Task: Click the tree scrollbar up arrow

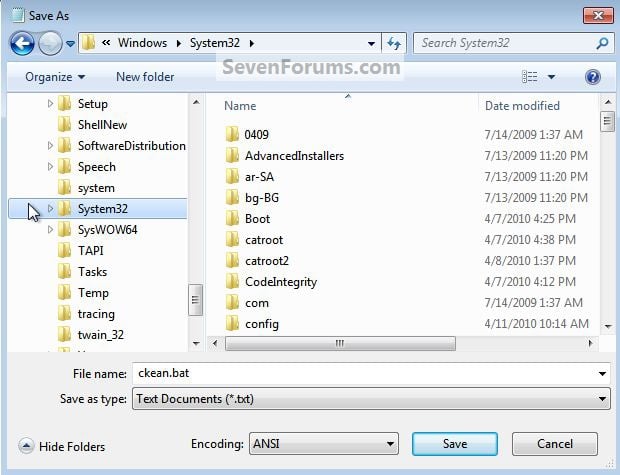Action: [x=196, y=102]
